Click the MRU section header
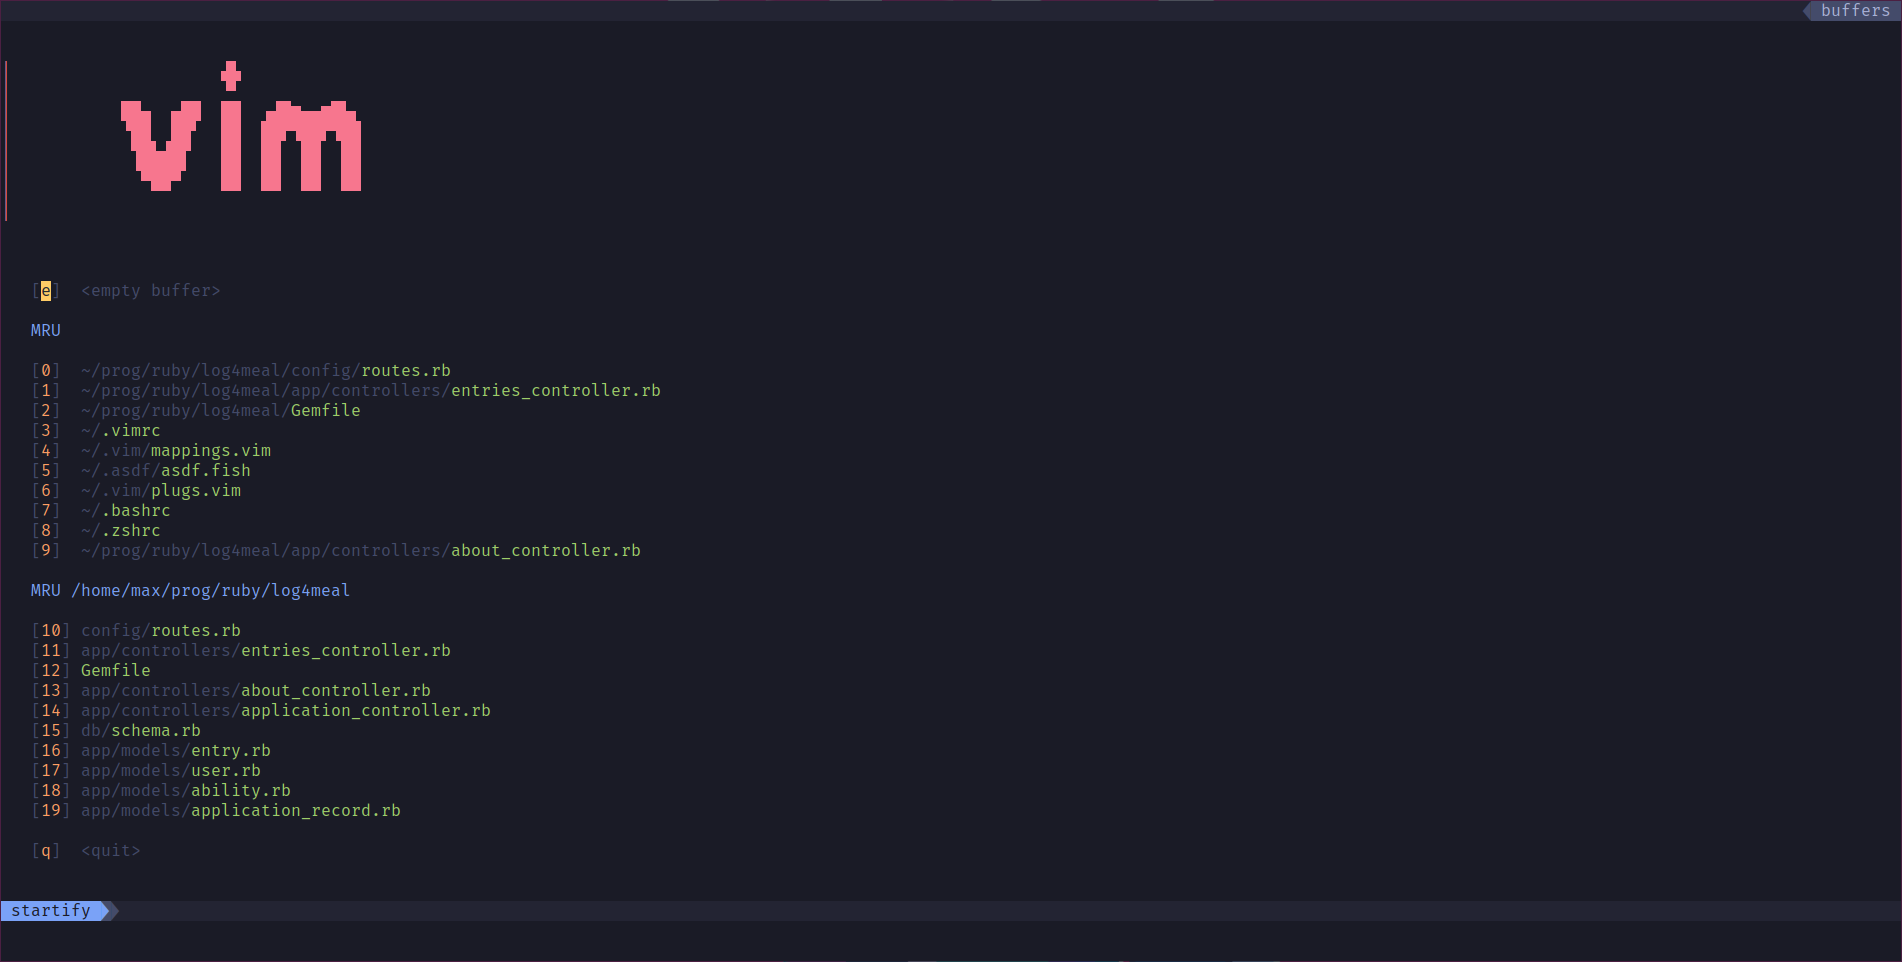The image size is (1902, 962). 46,331
